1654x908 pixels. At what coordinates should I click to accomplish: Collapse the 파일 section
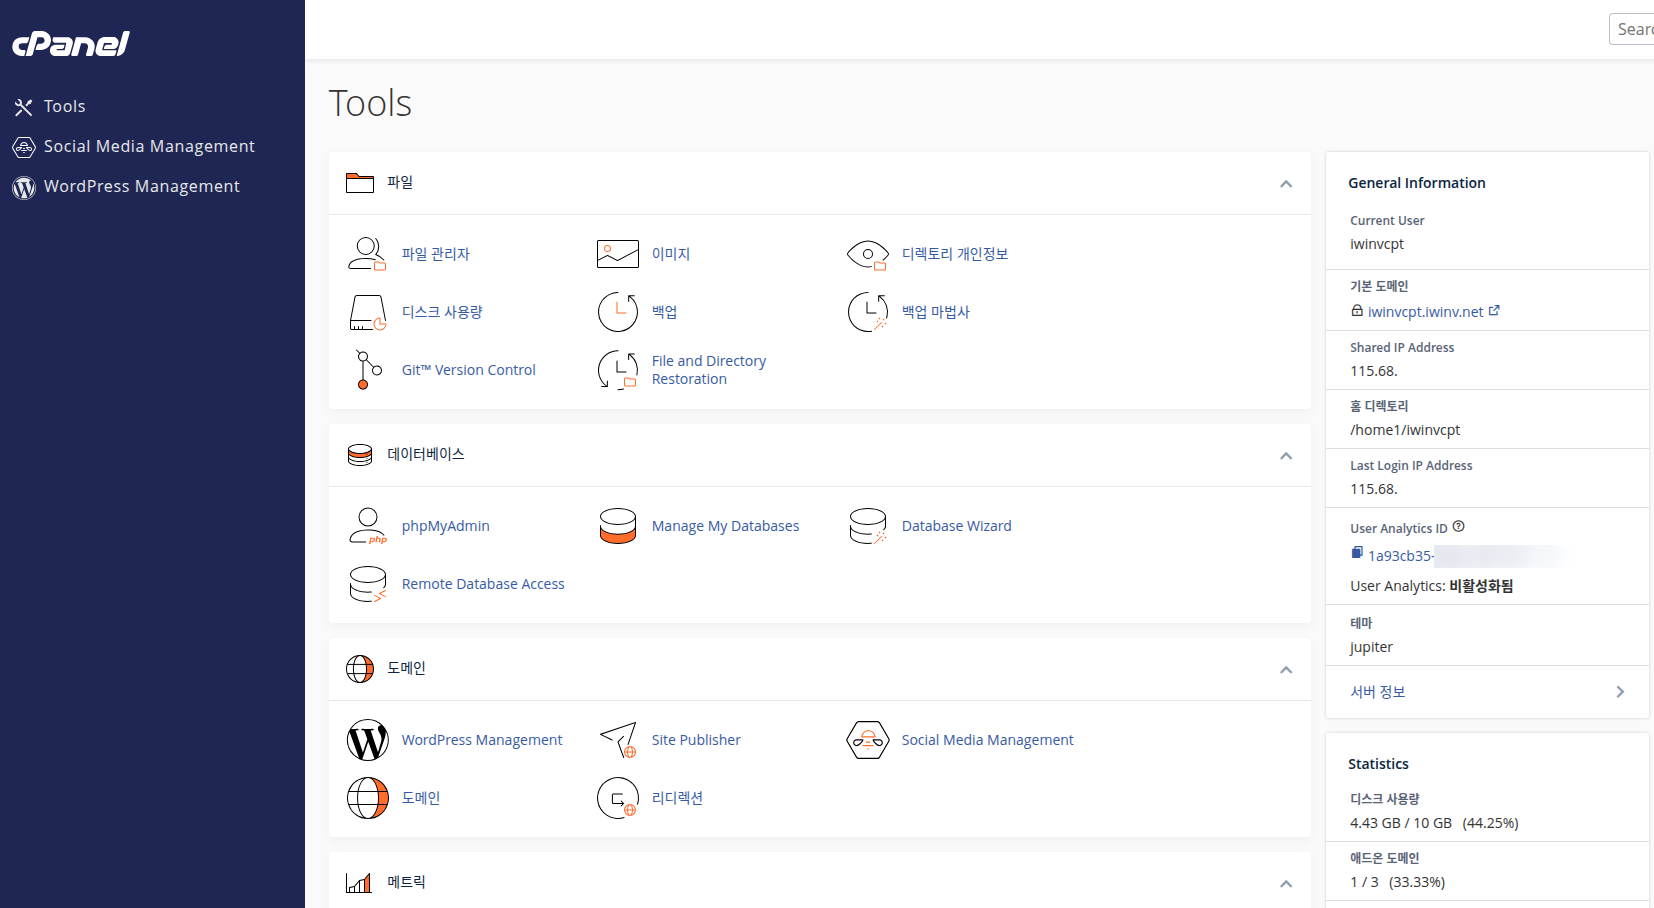1286,184
